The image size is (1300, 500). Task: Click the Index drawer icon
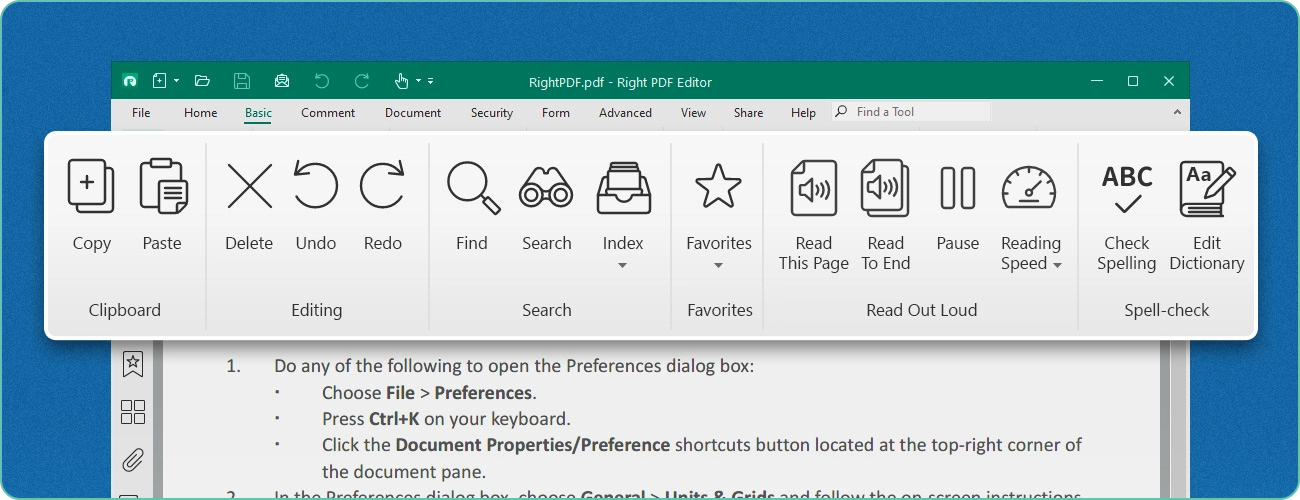(x=623, y=188)
